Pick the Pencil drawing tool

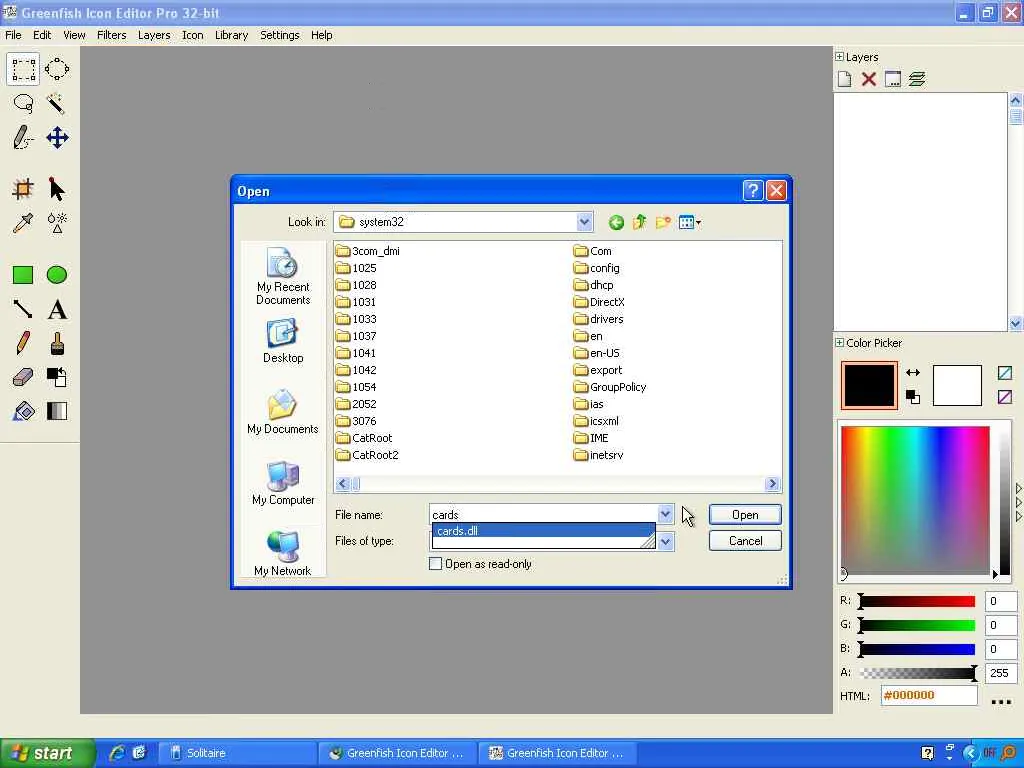pos(23,343)
